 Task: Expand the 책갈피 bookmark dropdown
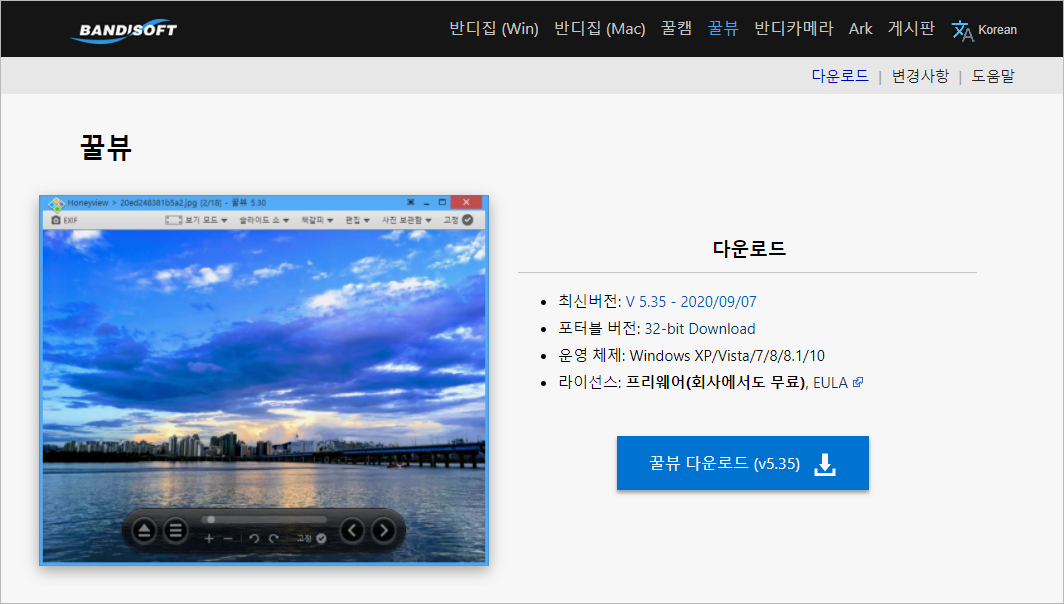[317, 220]
